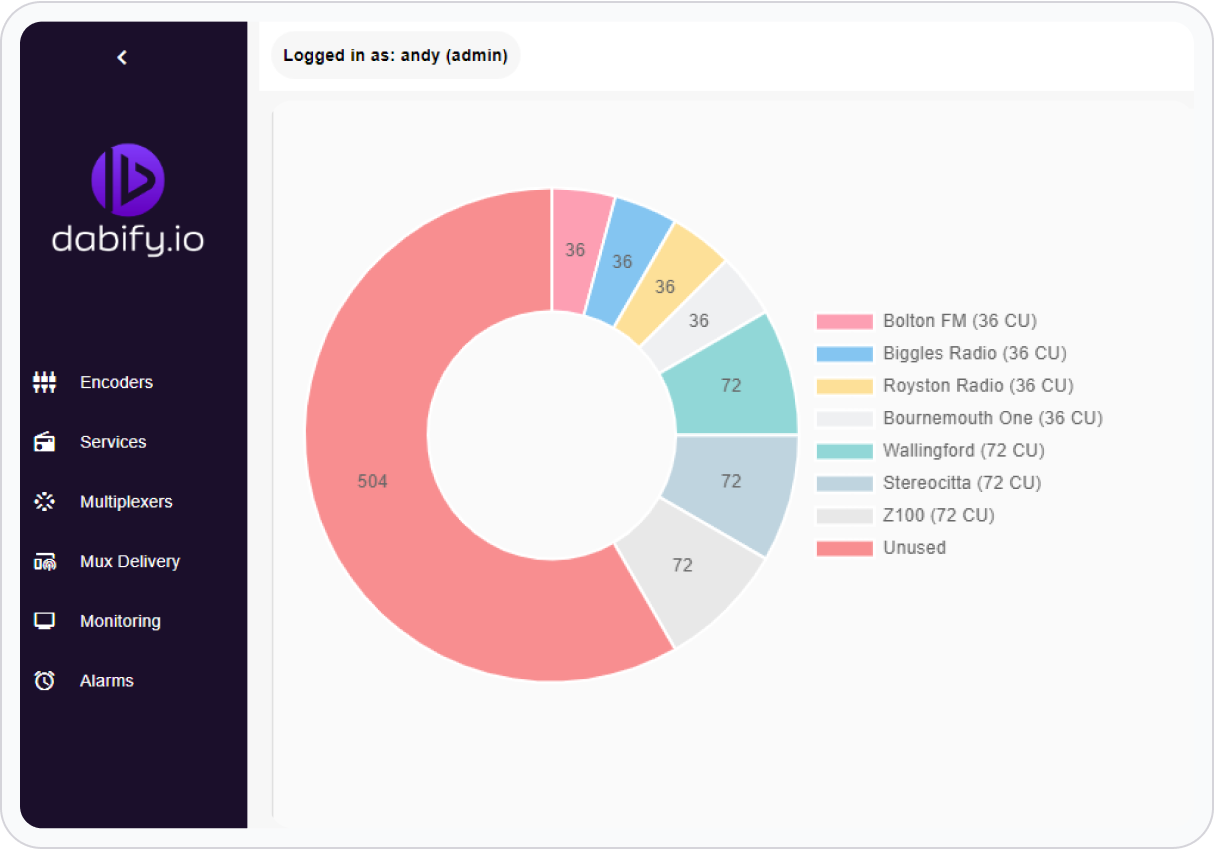Click the Alarms clock icon
Viewport: 1214px width, 849px height.
coord(44,681)
